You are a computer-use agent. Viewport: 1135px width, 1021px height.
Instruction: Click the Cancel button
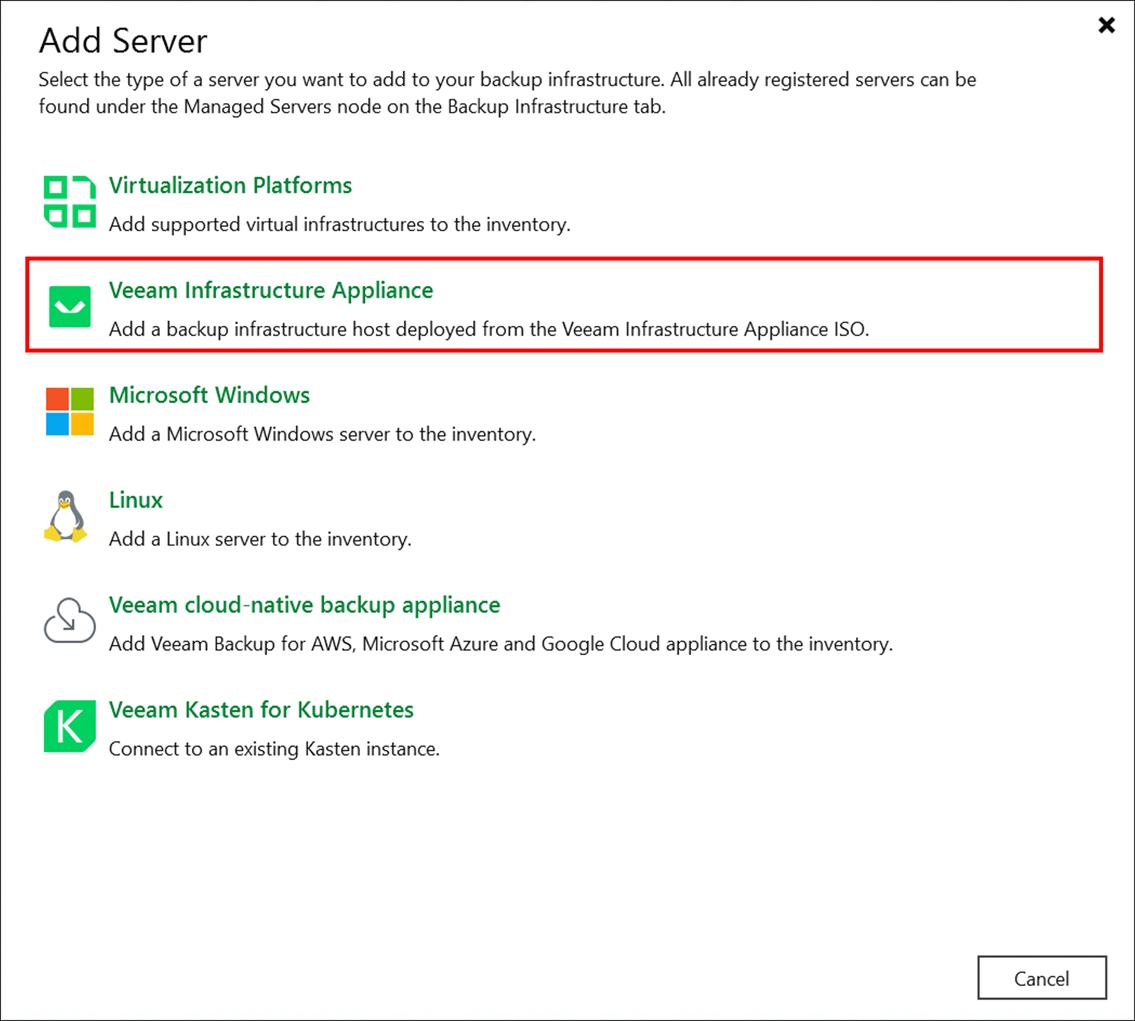coord(1041,978)
